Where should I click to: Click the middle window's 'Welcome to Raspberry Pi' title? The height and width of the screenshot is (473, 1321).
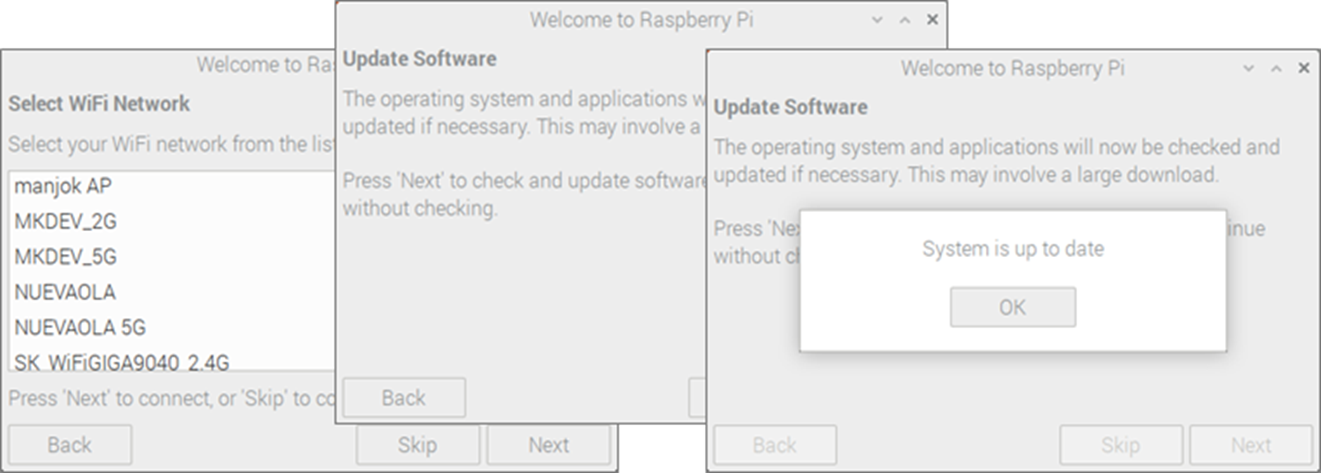tap(641, 20)
